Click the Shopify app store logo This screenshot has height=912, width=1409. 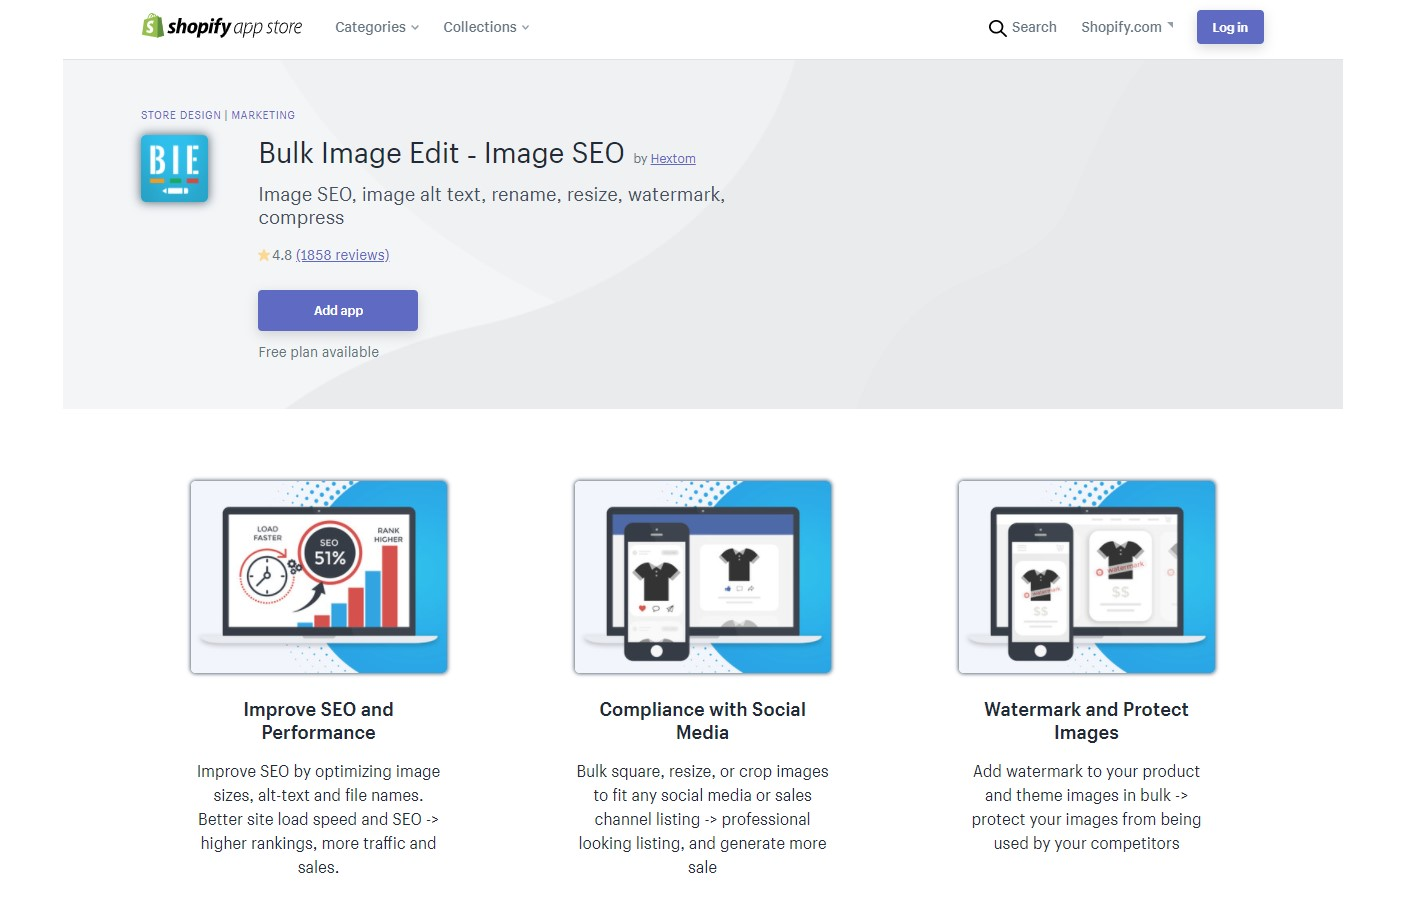click(222, 26)
